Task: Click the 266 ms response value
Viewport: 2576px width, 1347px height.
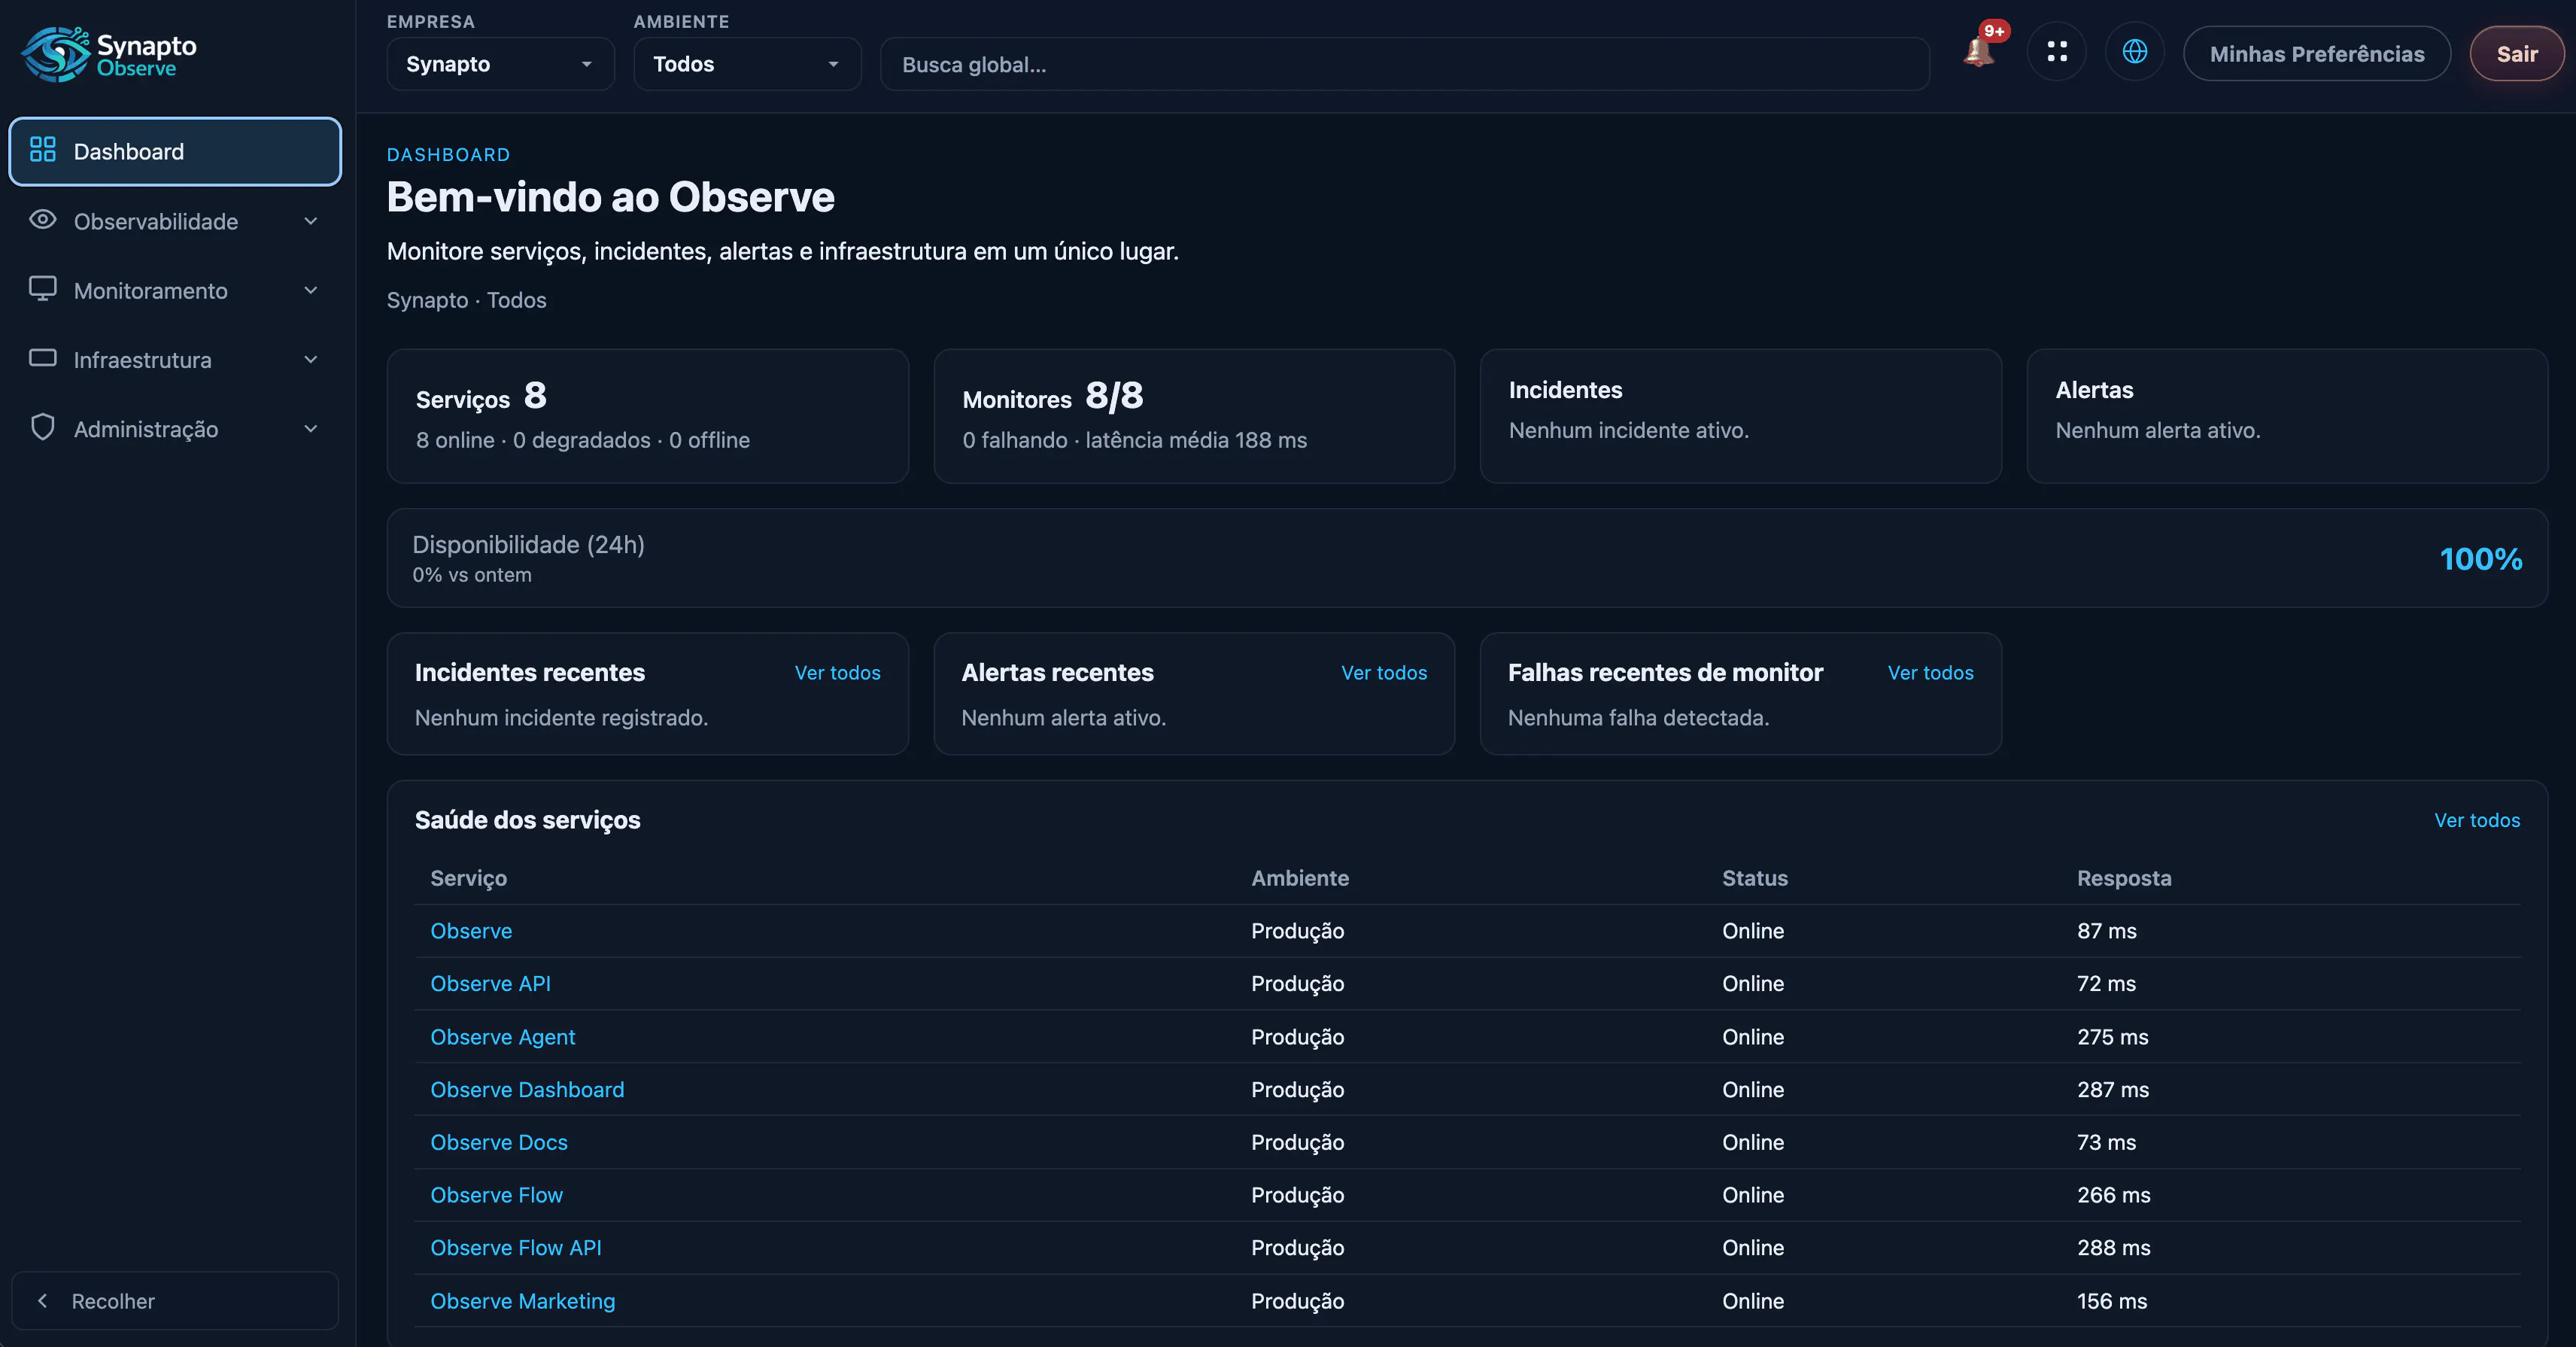Action: click(x=2114, y=1195)
